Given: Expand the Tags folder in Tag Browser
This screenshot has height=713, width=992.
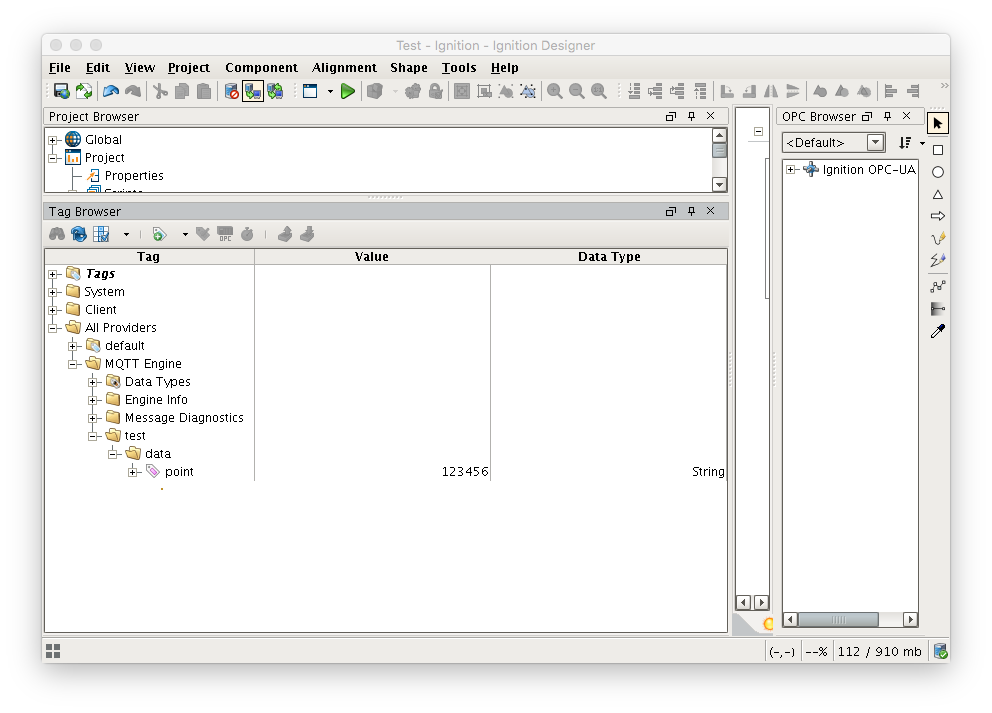Looking at the screenshot, I should (53, 274).
